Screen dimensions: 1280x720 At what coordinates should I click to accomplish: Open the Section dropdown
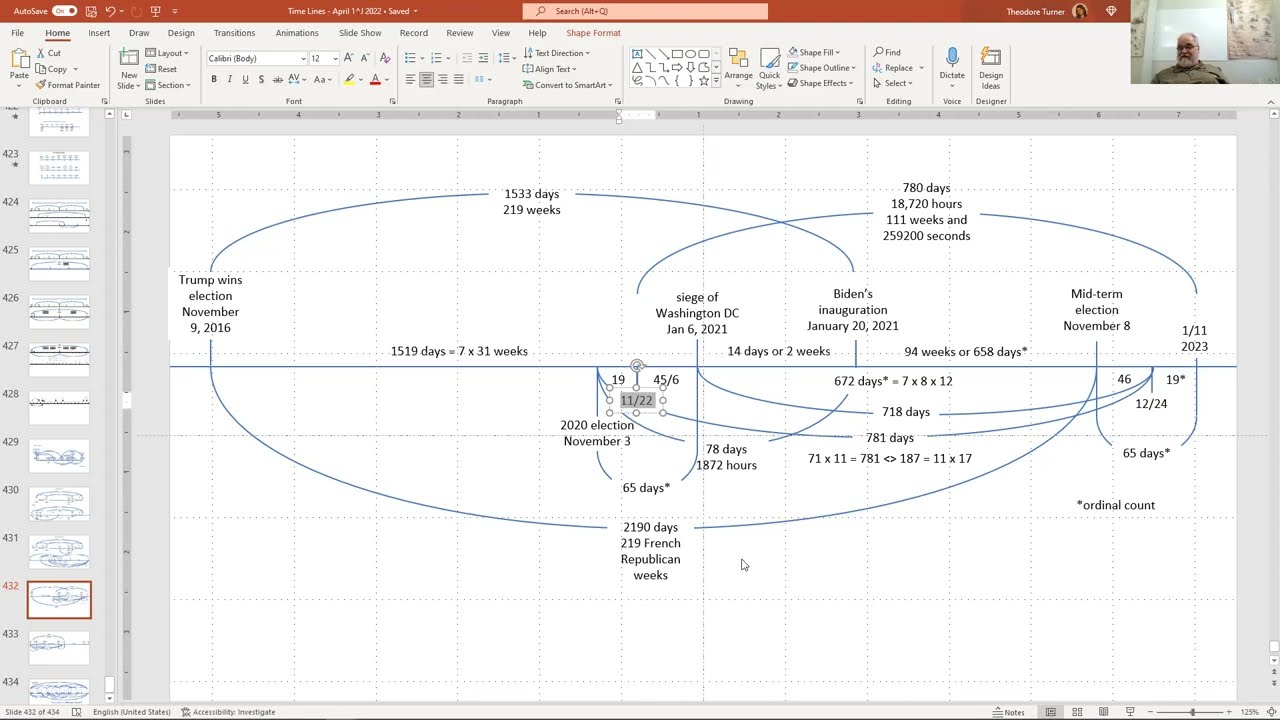pyautogui.click(x=168, y=85)
